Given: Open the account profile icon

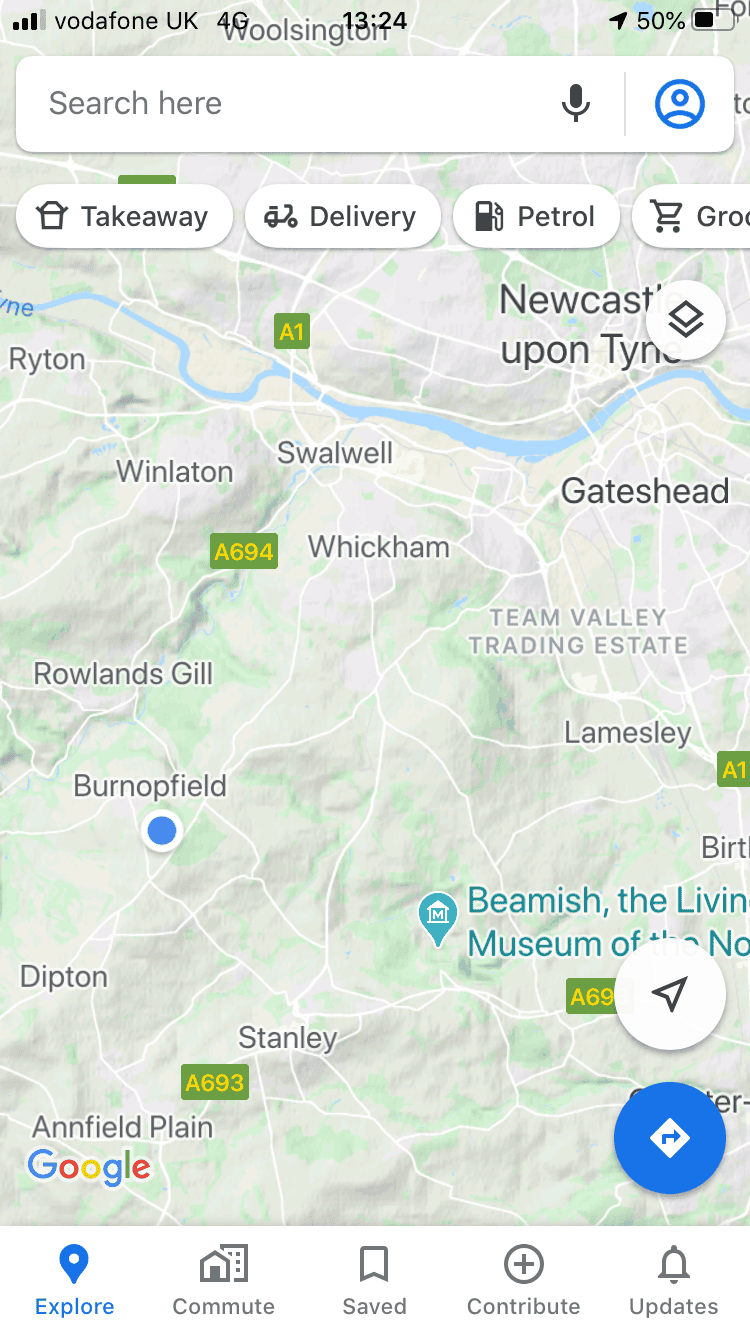Looking at the screenshot, I should click(680, 103).
